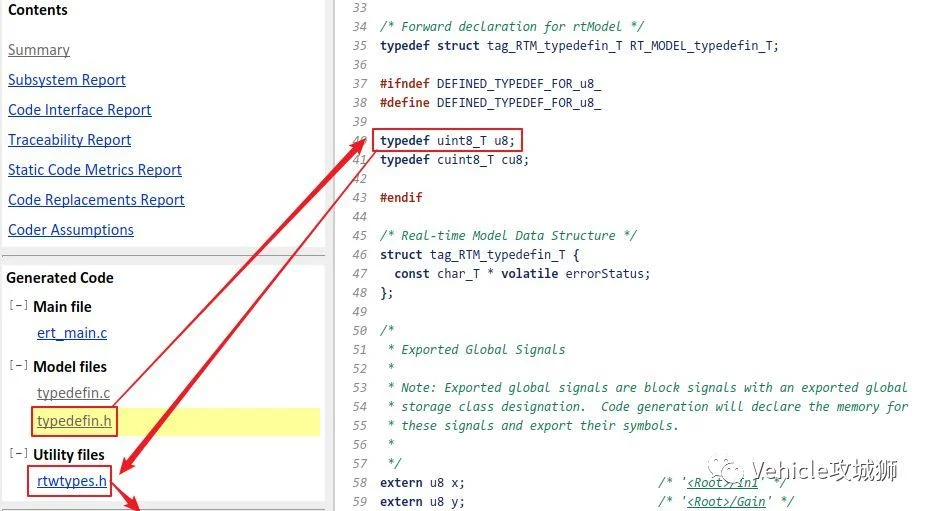Click the 'extern u8 x;' line
Viewport: 927px width, 511px height.
tap(423, 483)
